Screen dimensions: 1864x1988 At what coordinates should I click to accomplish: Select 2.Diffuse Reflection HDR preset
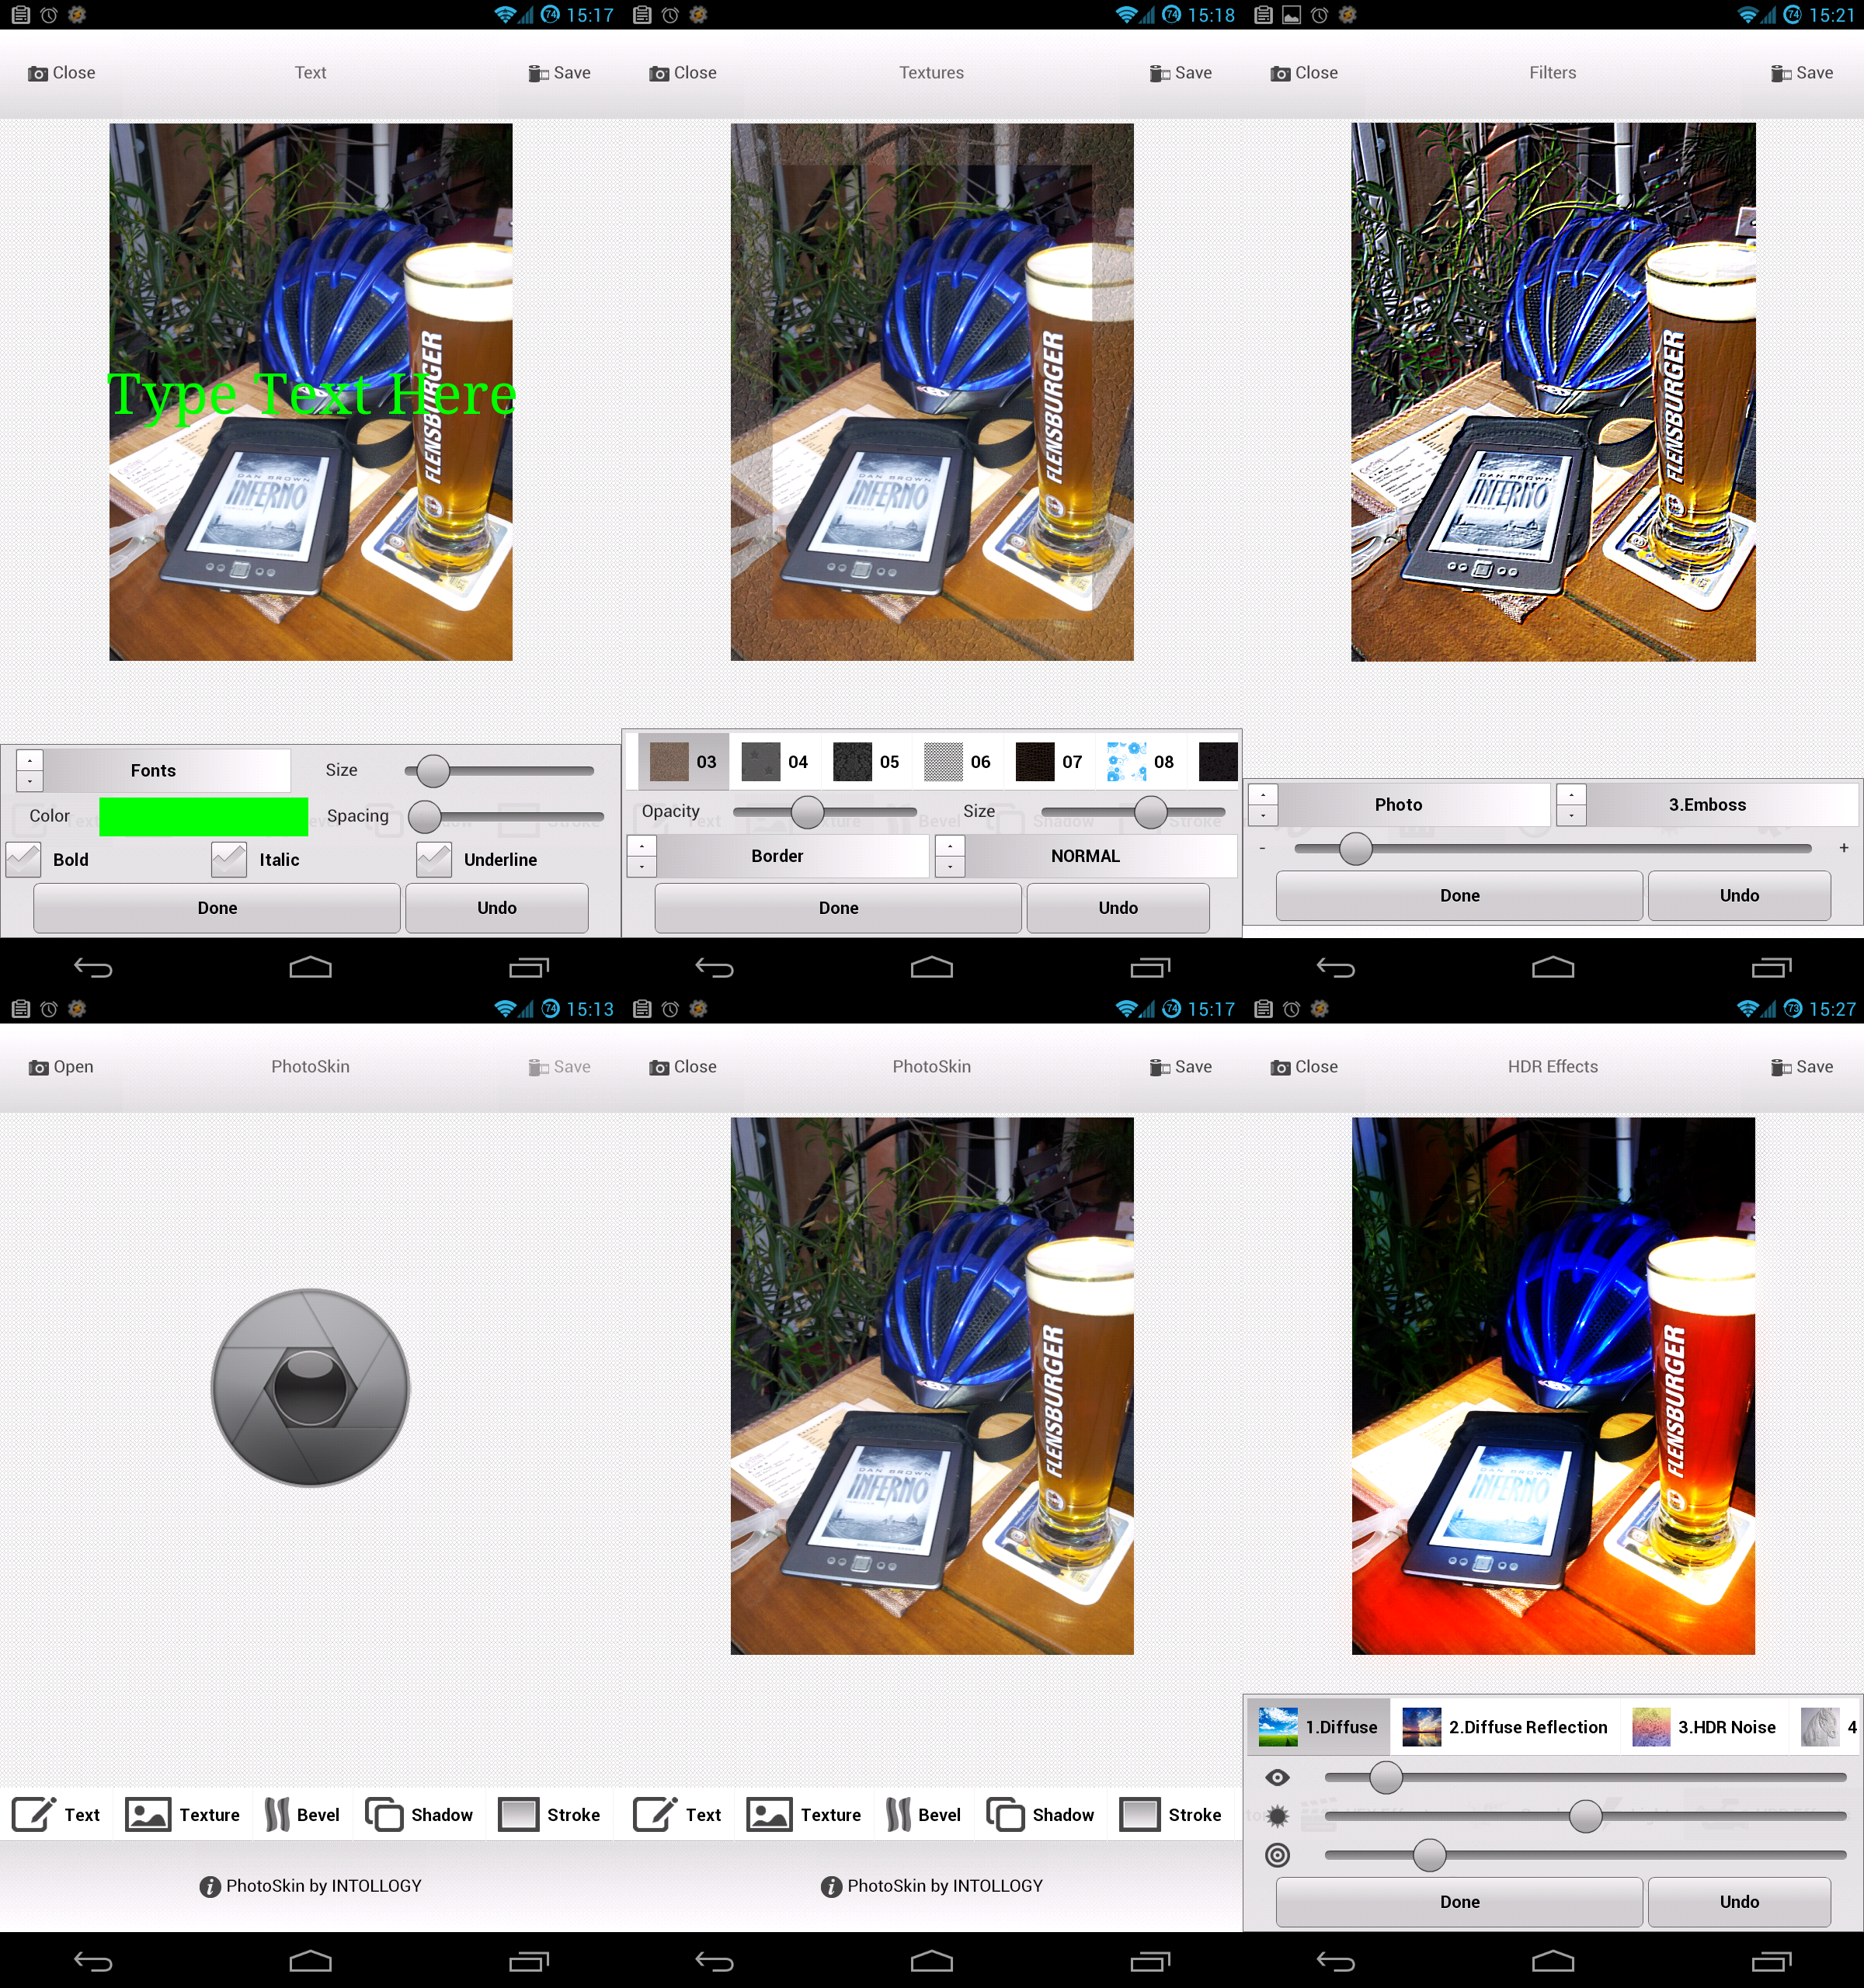(x=1505, y=1727)
